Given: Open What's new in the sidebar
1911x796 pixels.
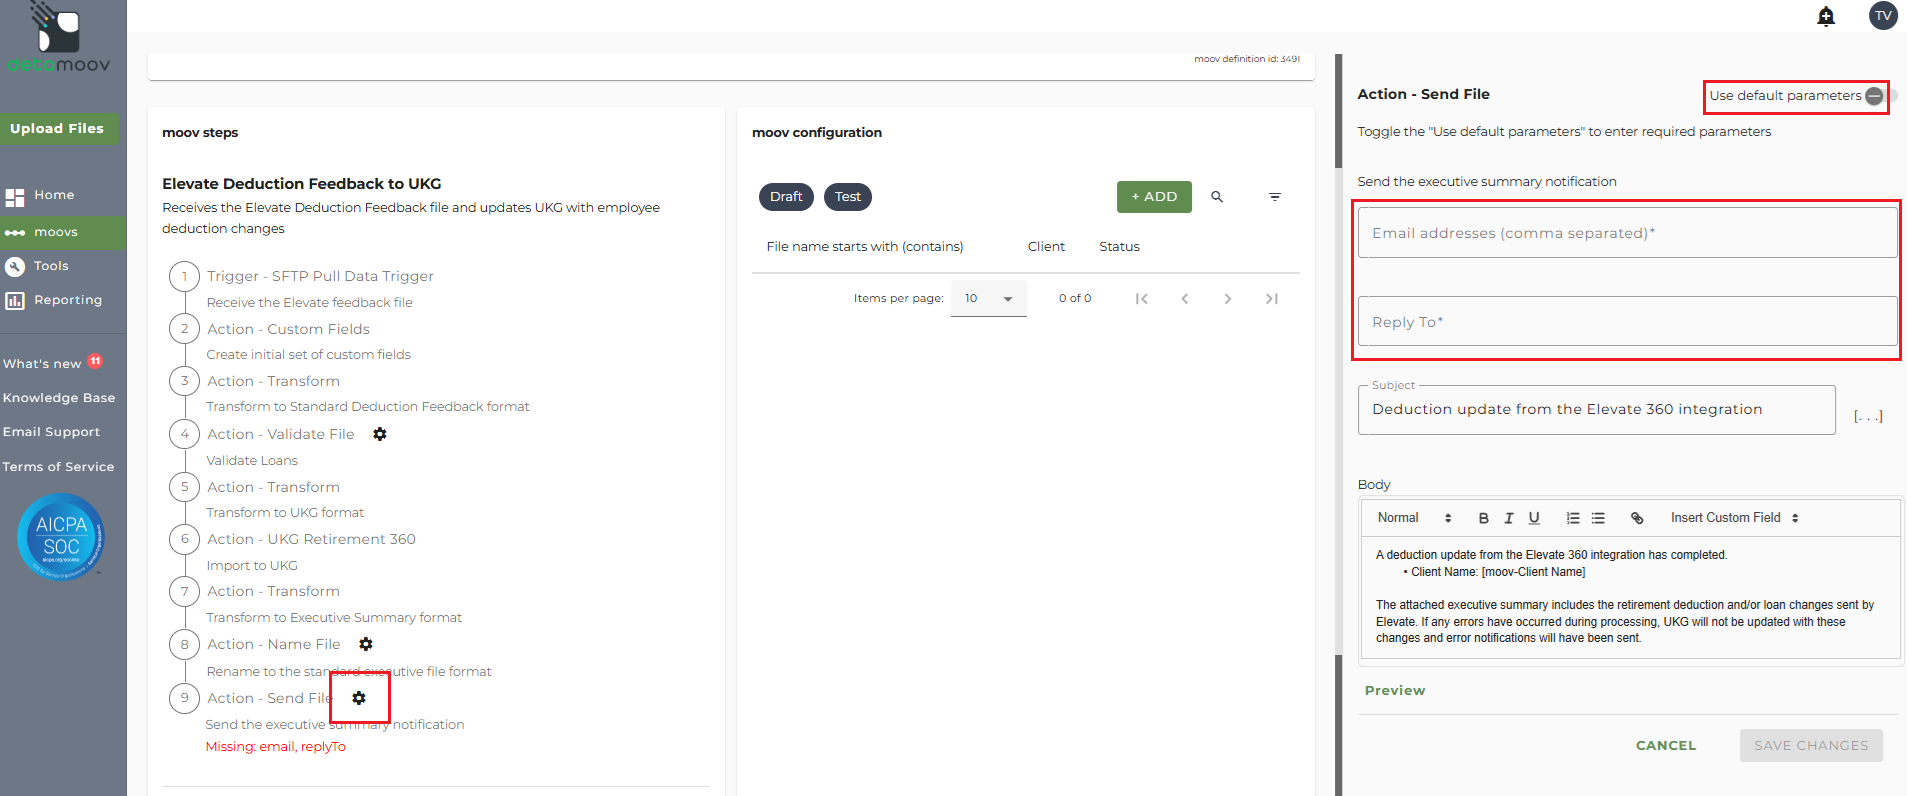Looking at the screenshot, I should click(x=42, y=364).
